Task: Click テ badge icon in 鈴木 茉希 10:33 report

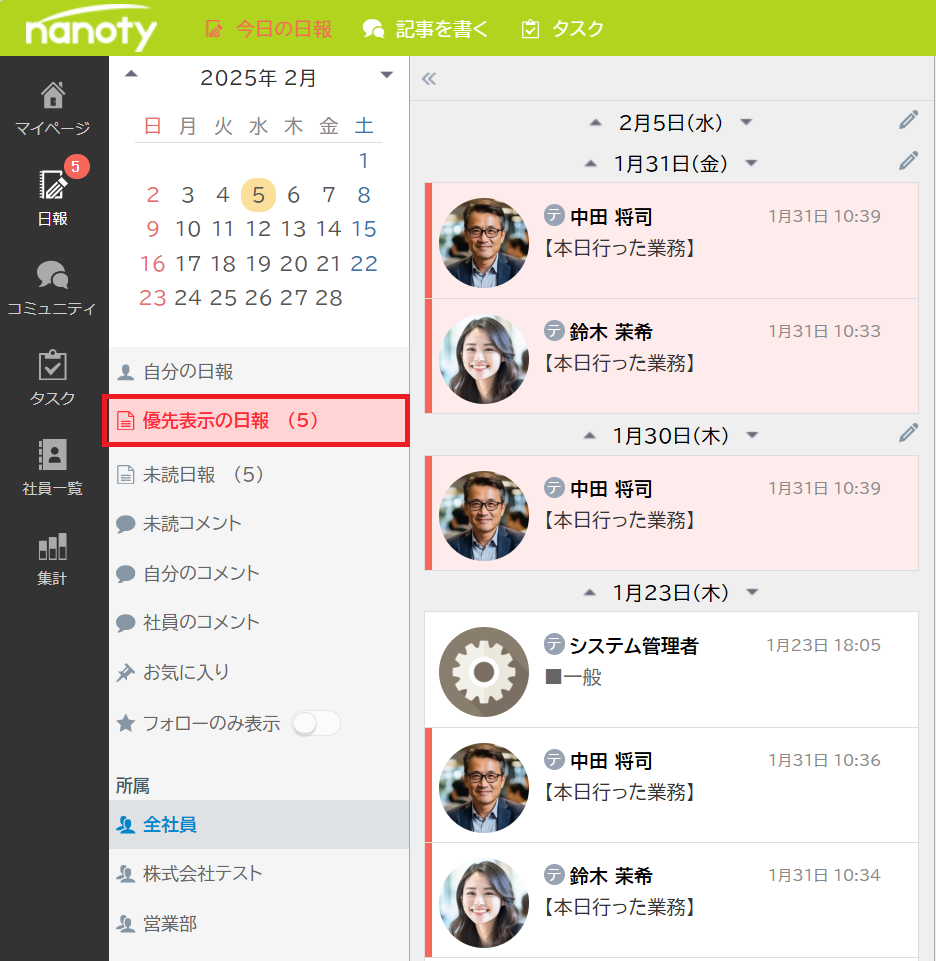Action: point(554,330)
